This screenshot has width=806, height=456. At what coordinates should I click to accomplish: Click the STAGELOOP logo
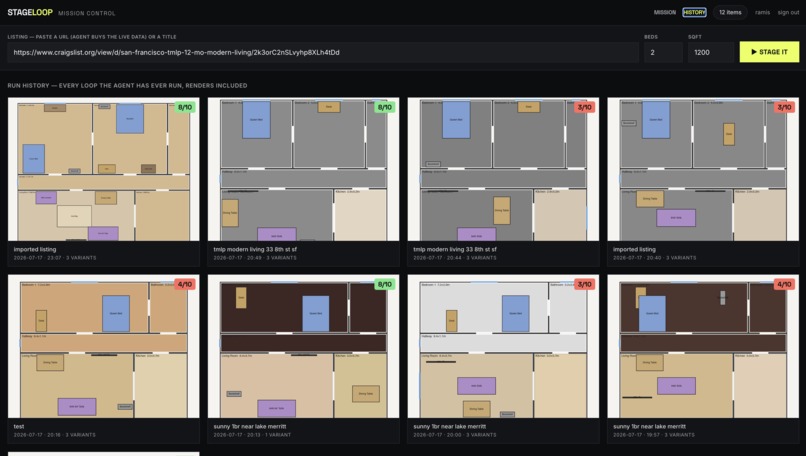coord(30,12)
